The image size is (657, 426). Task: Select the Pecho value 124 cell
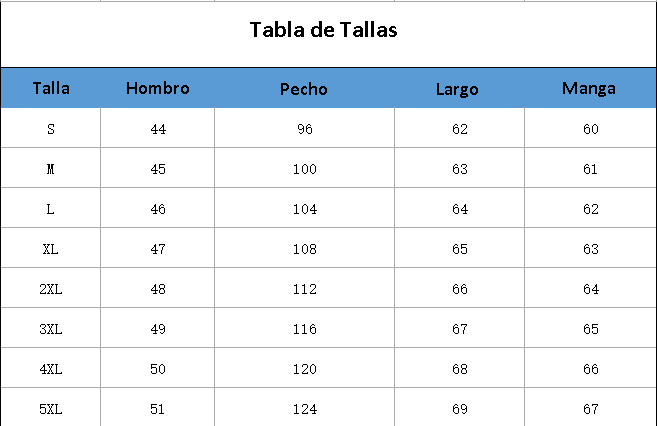304,409
